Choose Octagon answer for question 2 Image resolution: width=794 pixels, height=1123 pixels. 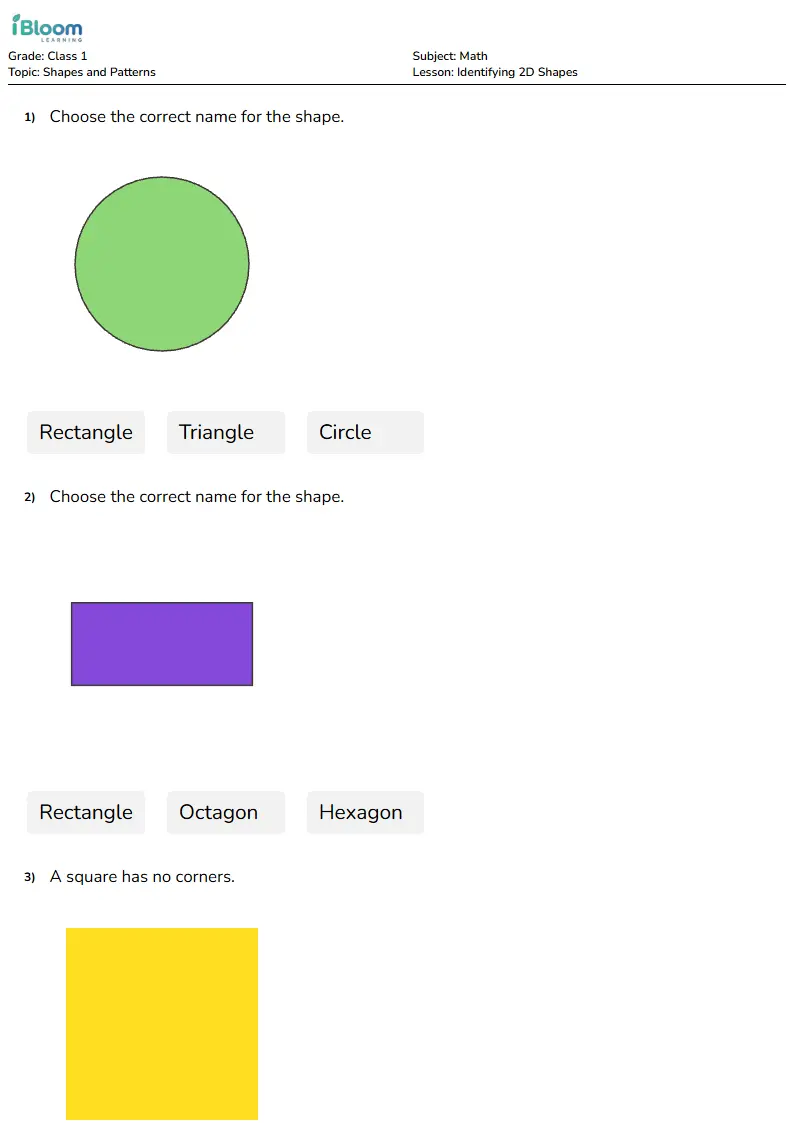(226, 812)
